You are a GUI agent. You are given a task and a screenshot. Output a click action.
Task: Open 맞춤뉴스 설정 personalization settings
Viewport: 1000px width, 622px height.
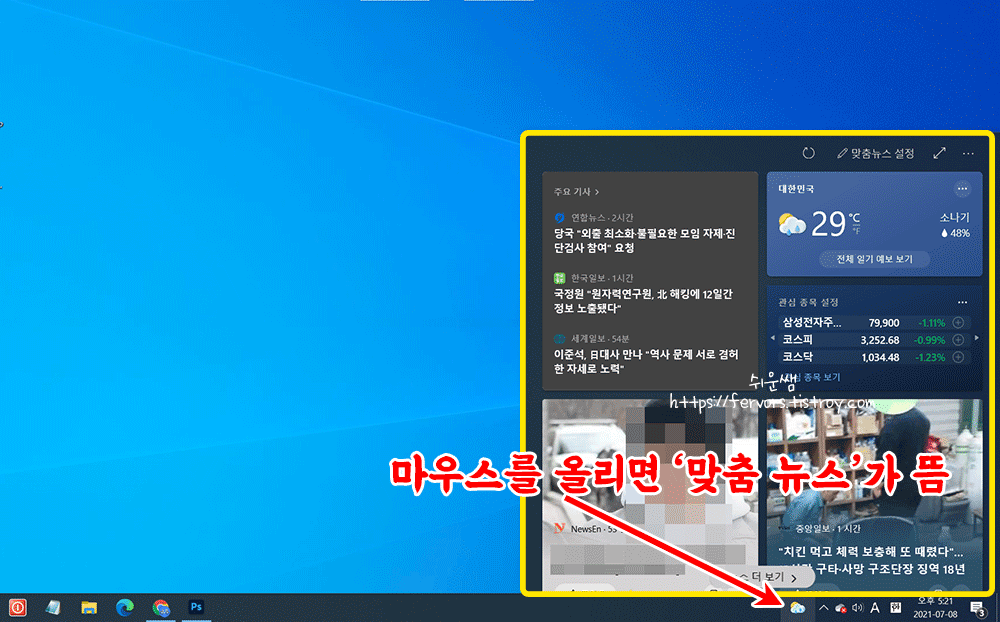click(x=876, y=154)
